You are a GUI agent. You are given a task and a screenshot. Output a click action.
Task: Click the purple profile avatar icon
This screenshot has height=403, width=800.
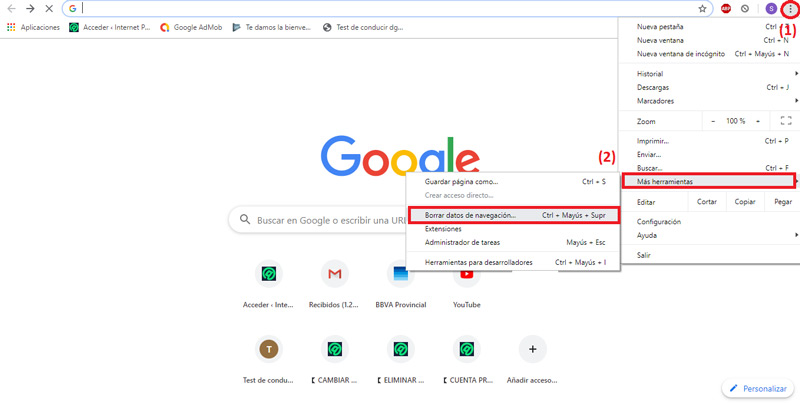(771, 8)
